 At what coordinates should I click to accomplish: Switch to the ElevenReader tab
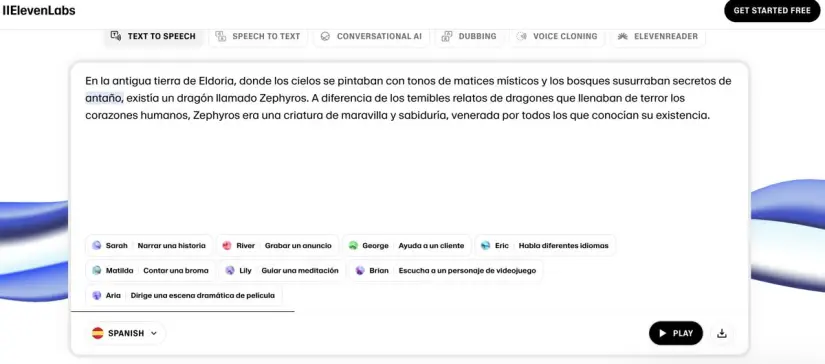(x=658, y=36)
